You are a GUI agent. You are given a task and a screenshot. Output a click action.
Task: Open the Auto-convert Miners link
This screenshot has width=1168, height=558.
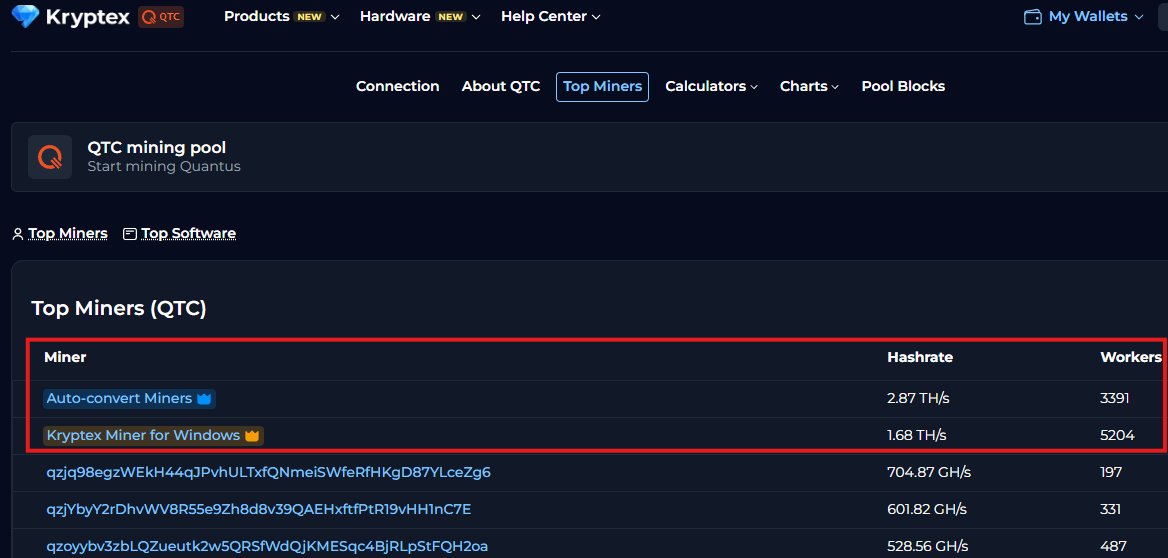pyautogui.click(x=119, y=399)
